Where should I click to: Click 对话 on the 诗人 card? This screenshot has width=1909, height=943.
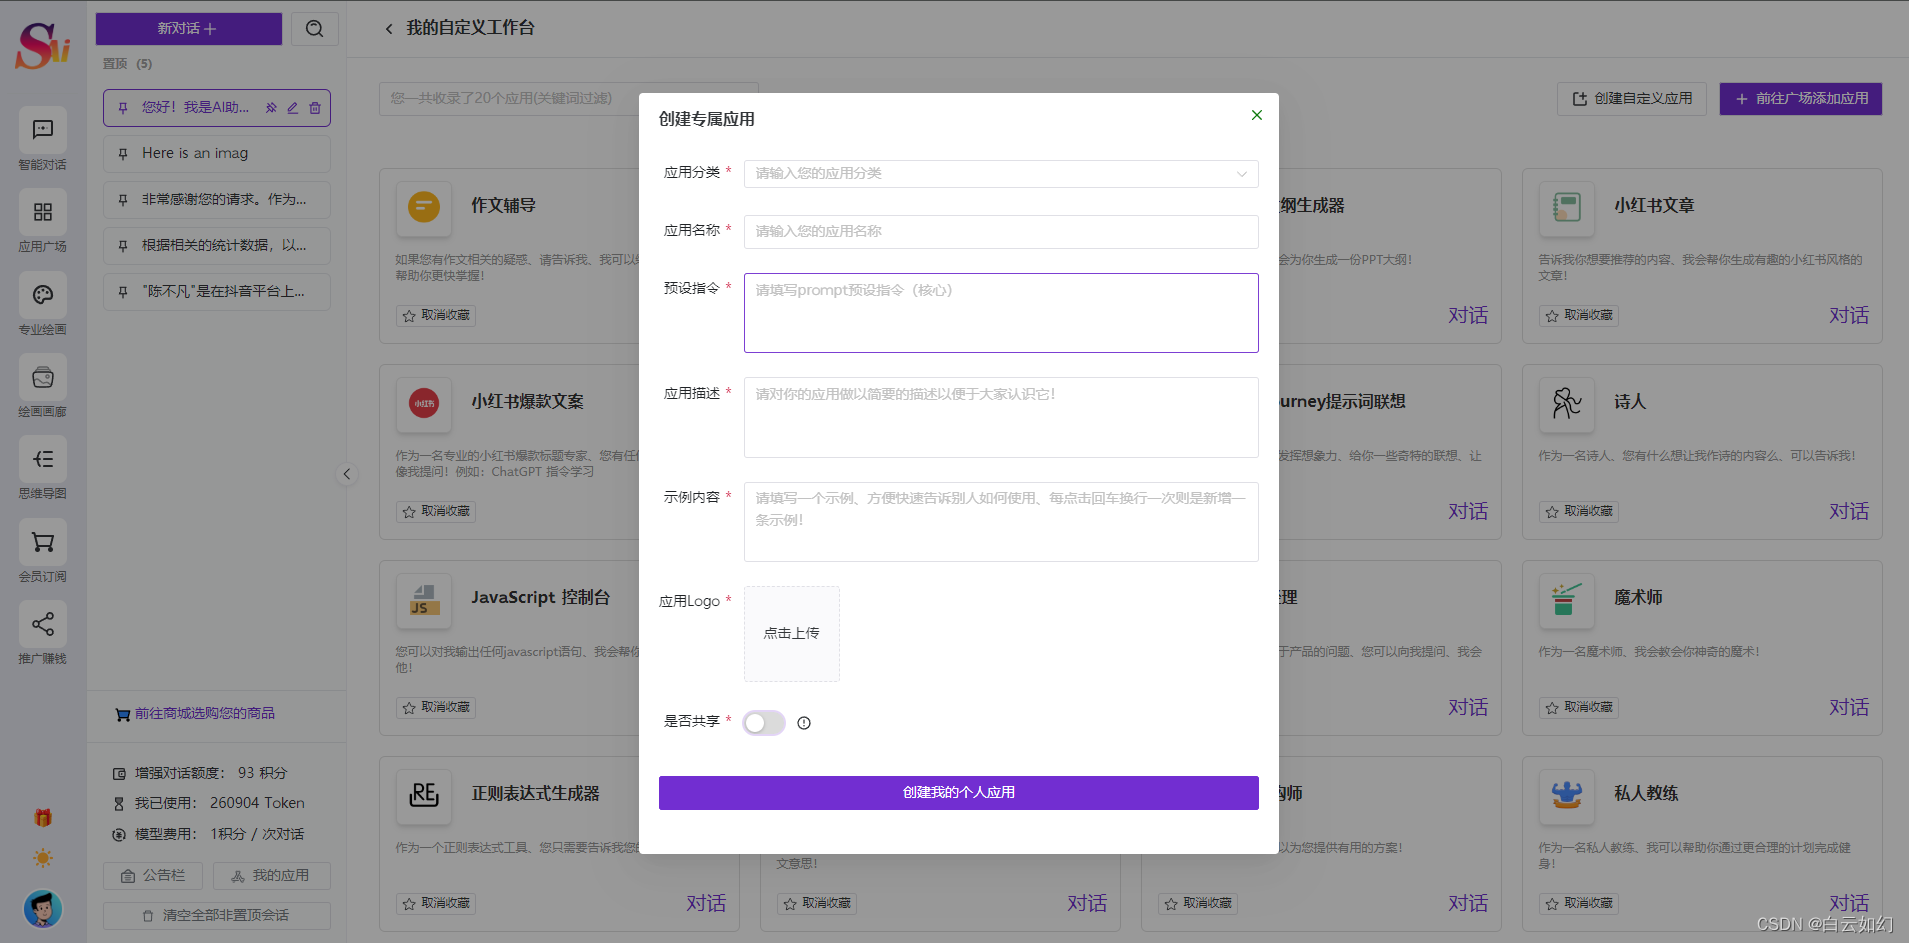tap(1849, 511)
